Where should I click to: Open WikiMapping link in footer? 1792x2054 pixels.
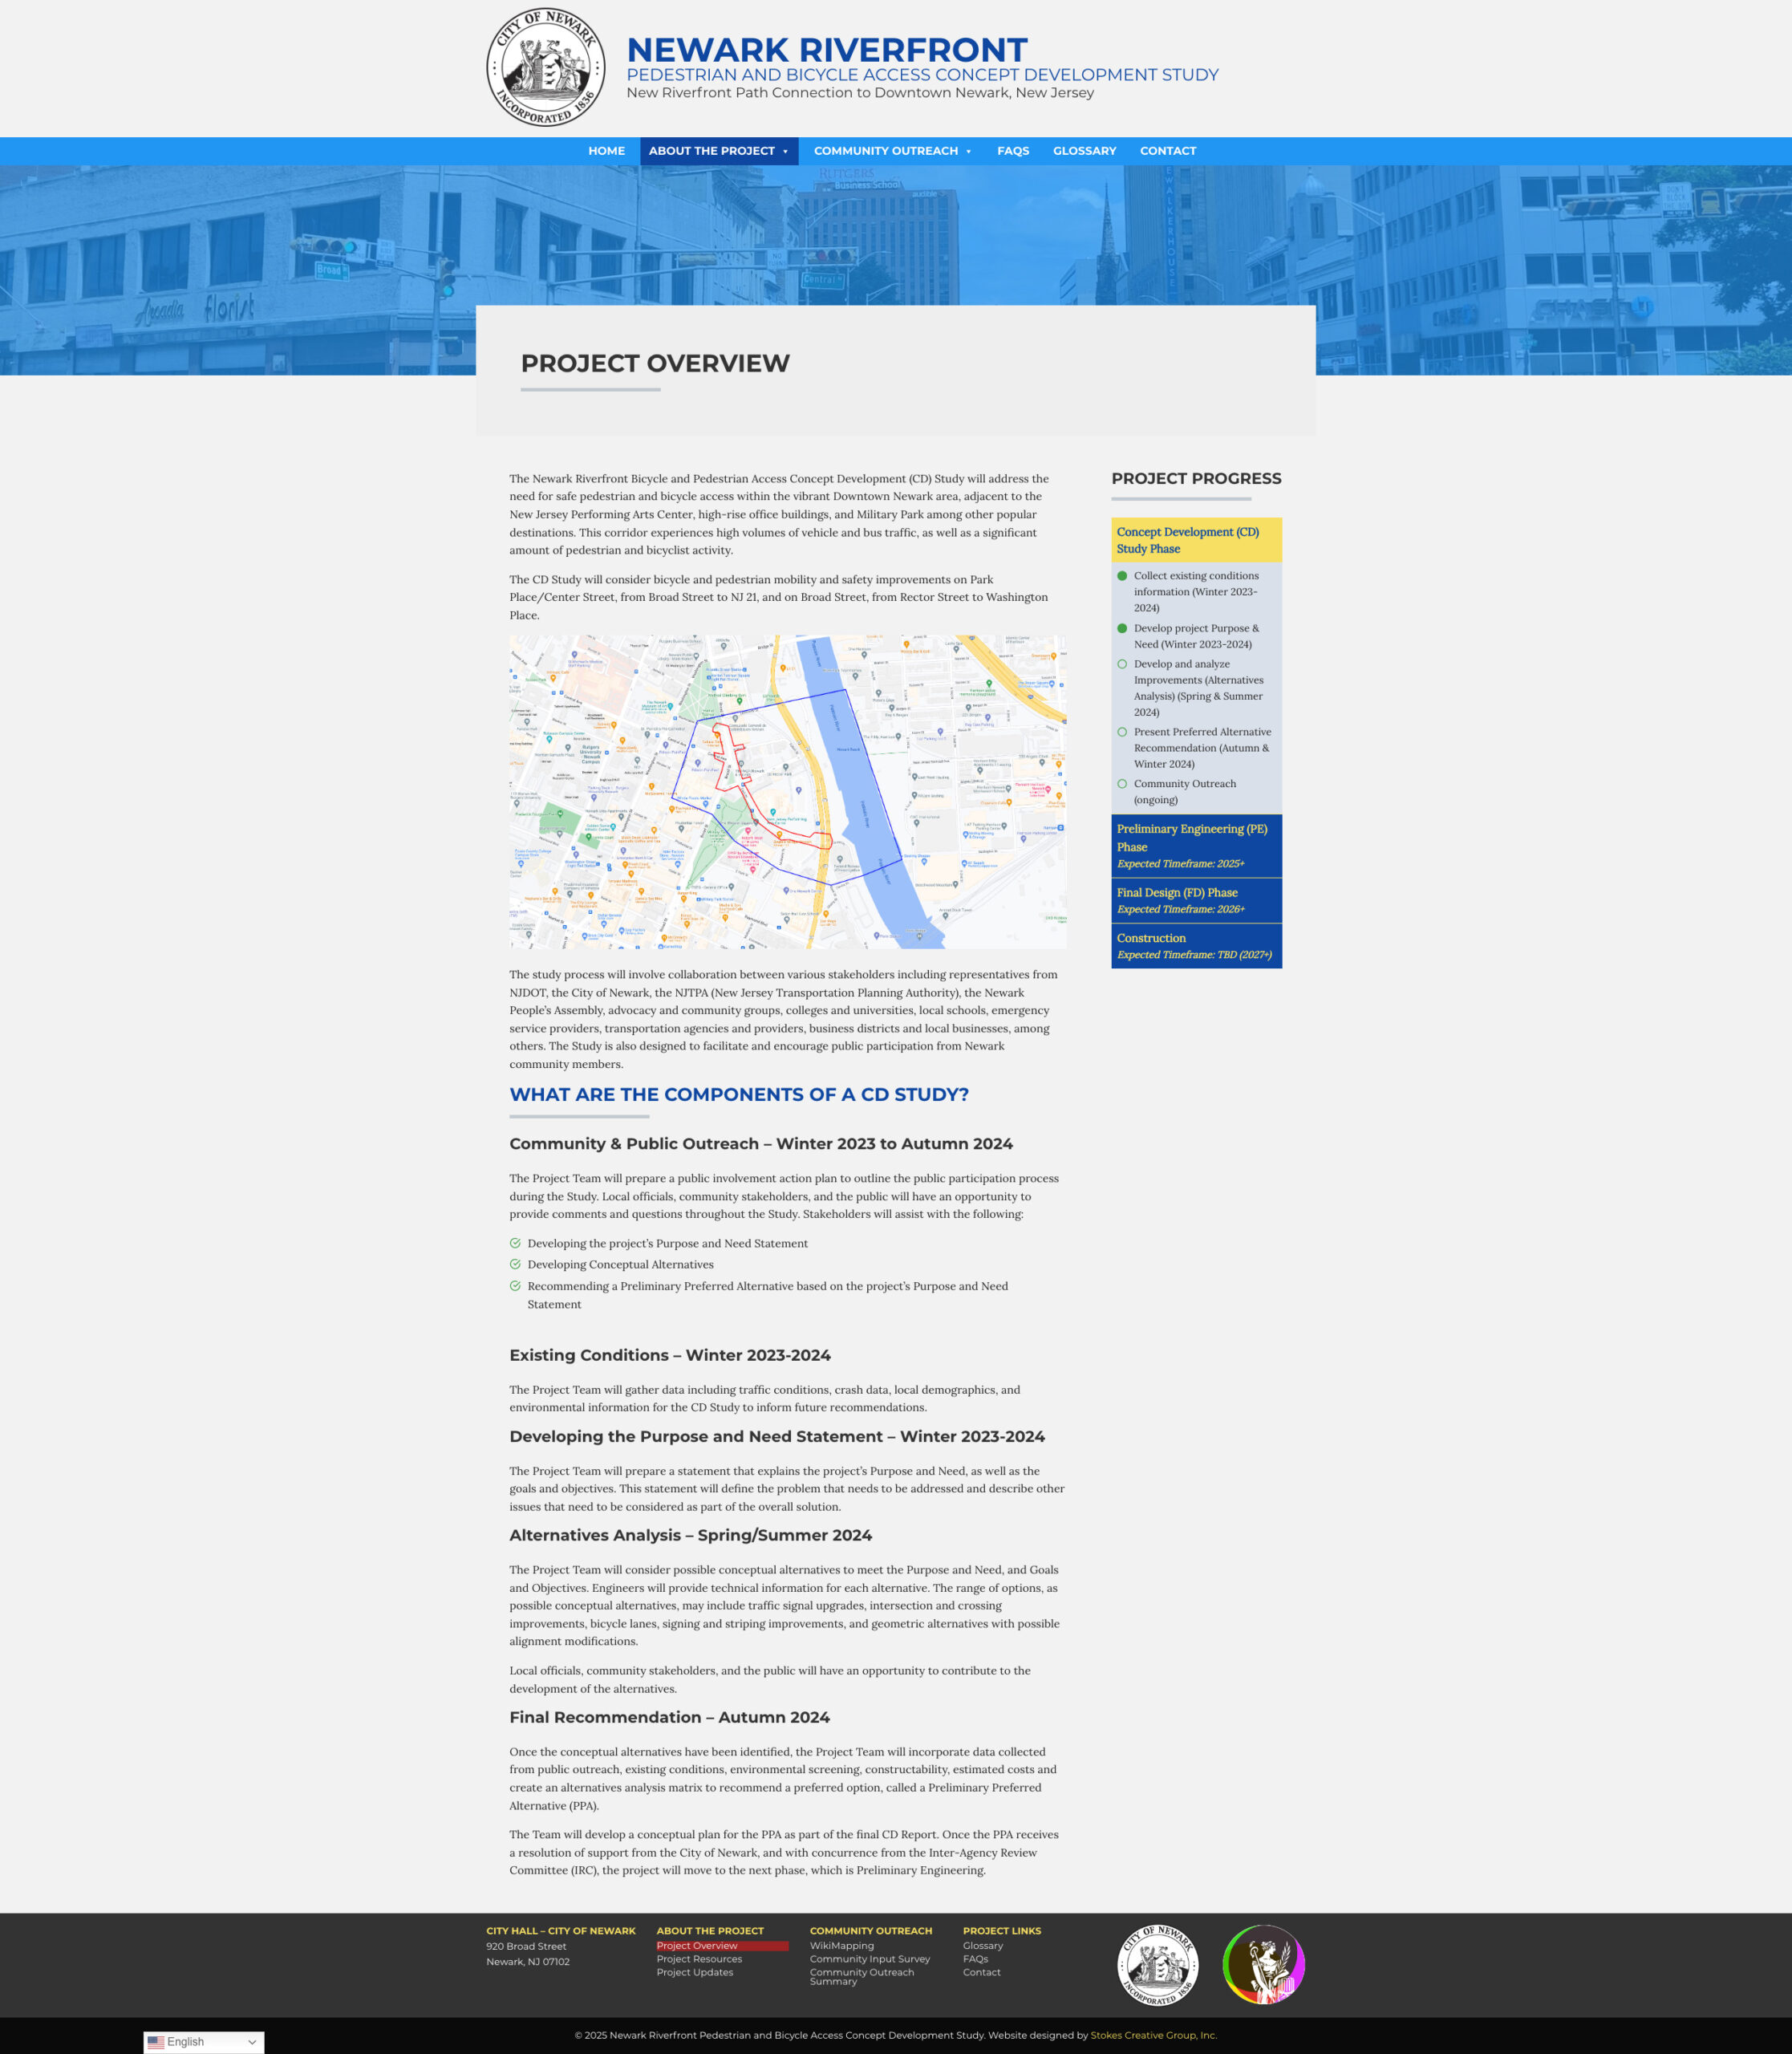(x=841, y=1946)
